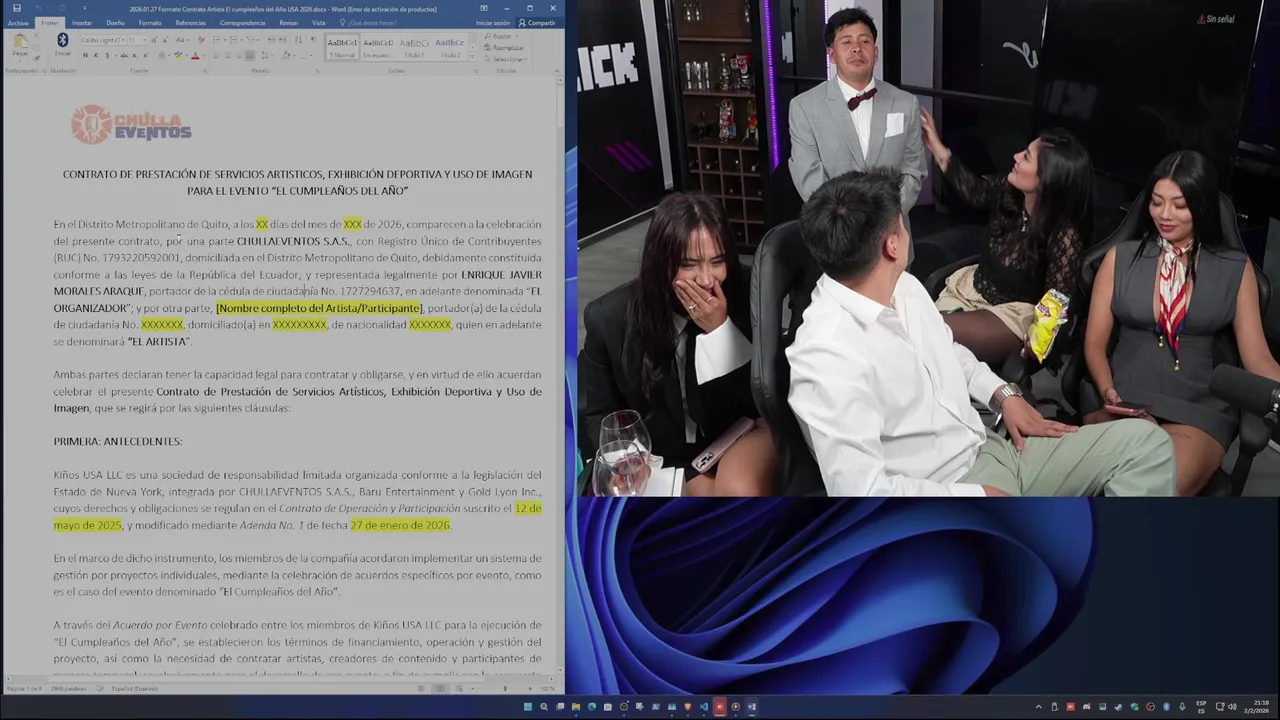Screen dimensions: 1280x720
Task: Open the Archivo tab
Action: 18,23
